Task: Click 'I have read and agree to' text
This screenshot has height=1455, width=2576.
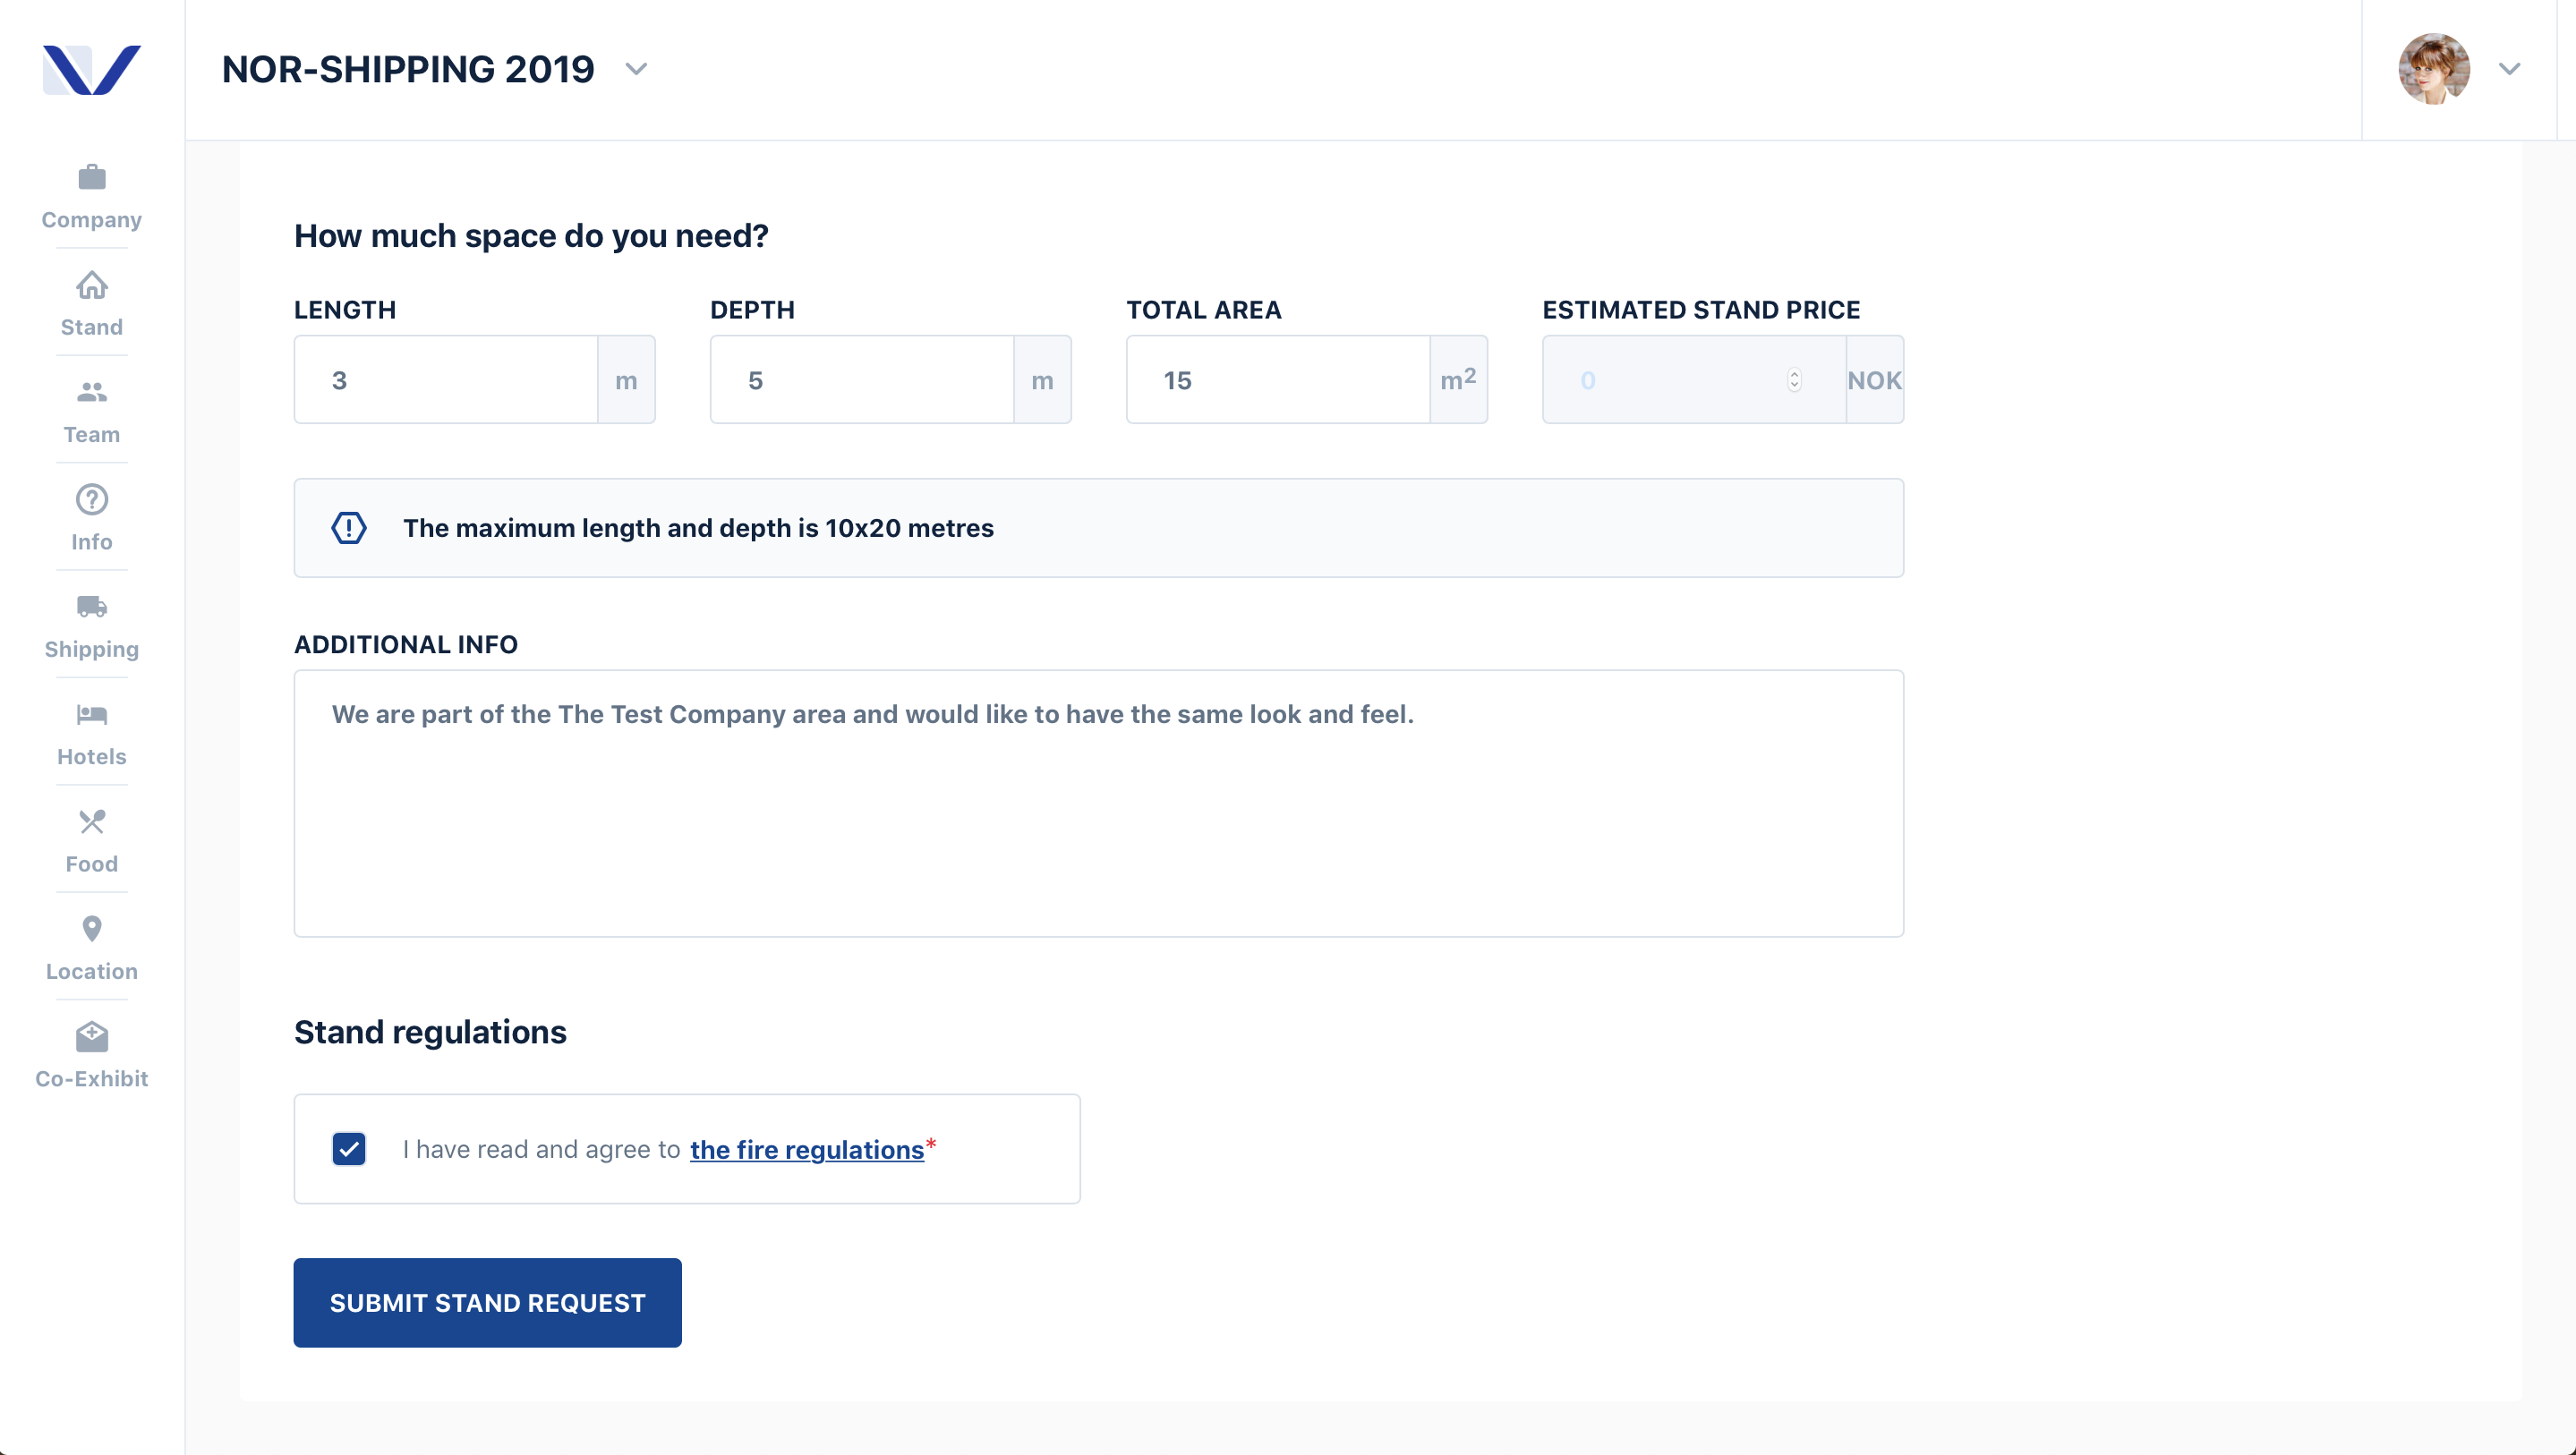Action: pos(541,1150)
